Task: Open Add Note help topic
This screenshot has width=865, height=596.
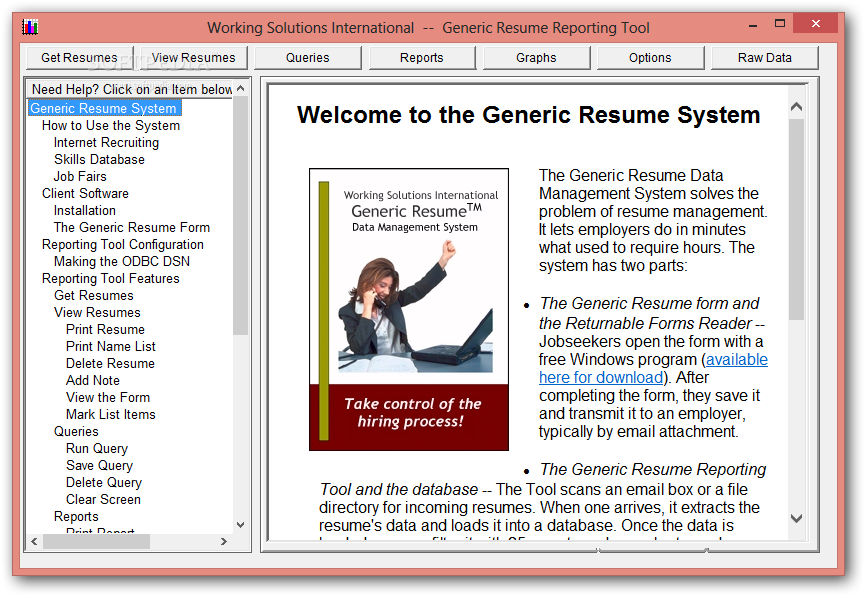Action: point(93,381)
